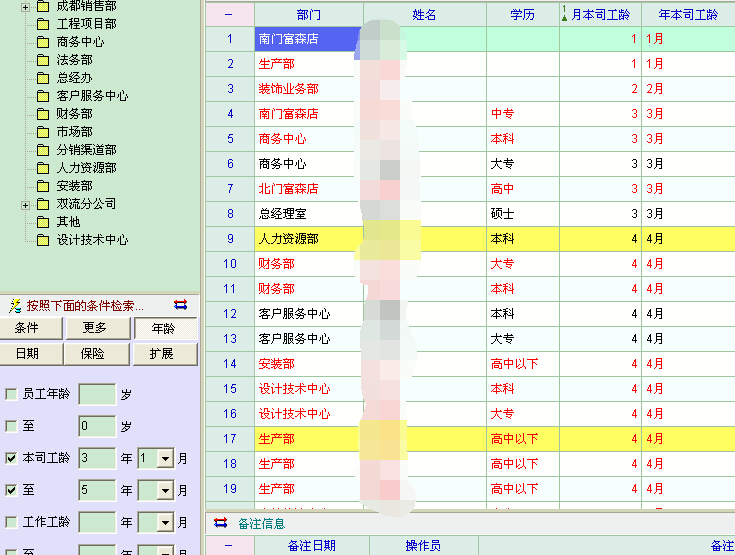Click the sort indicator icon in 月本司工龄 header
735x555 pixels.
click(564, 14)
